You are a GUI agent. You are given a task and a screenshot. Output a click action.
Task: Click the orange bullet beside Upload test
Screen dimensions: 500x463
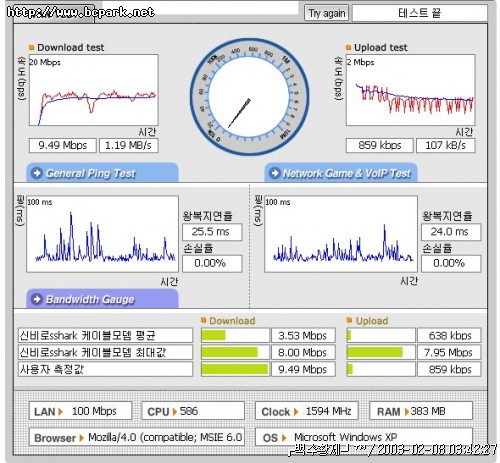(x=348, y=47)
